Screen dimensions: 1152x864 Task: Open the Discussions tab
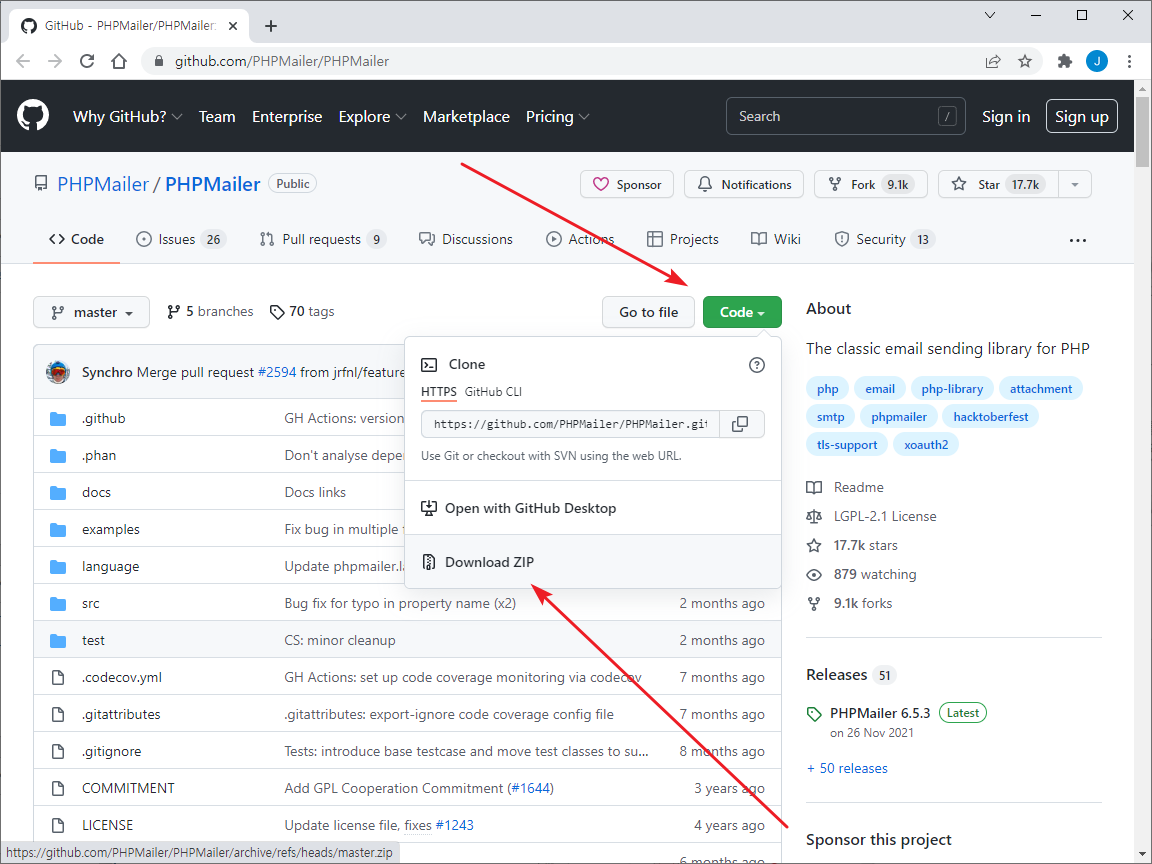pyautogui.click(x=466, y=240)
